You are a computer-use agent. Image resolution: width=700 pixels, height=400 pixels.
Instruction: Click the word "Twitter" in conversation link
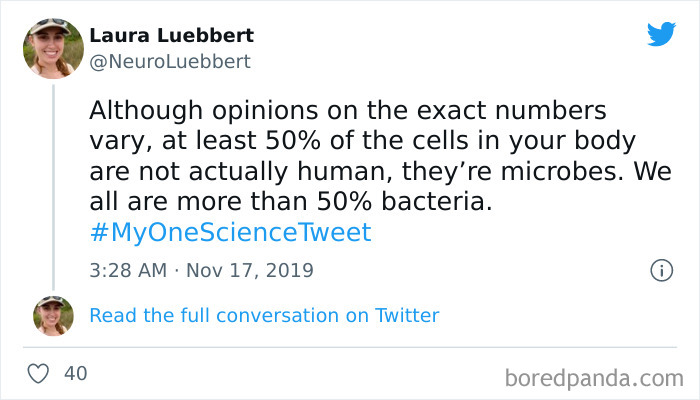point(407,316)
